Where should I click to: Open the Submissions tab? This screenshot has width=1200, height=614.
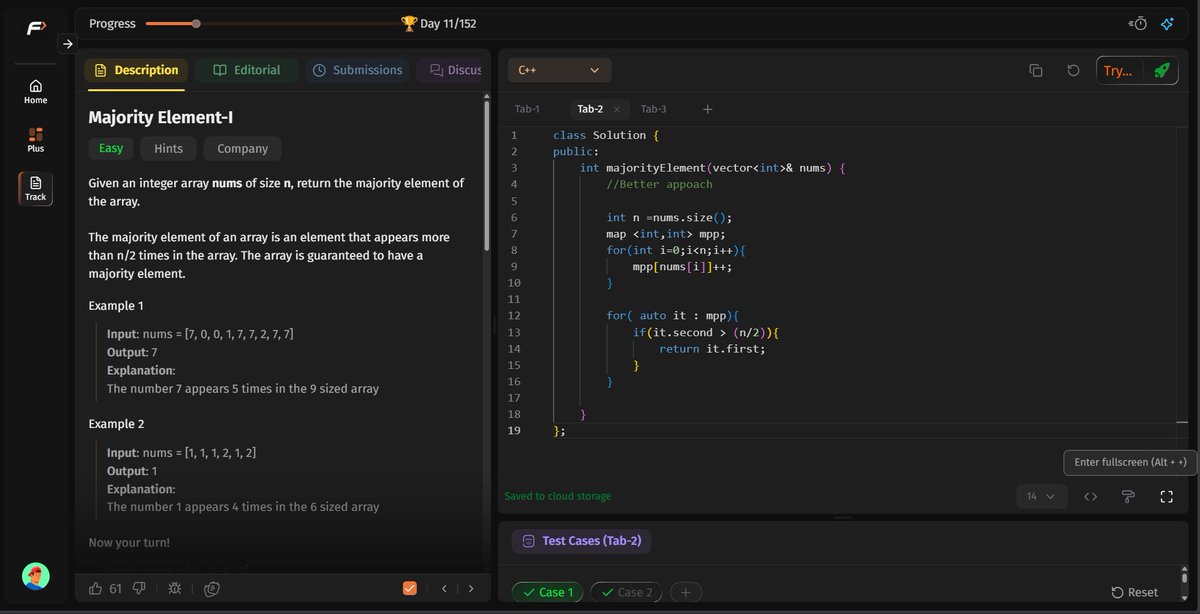click(x=357, y=70)
